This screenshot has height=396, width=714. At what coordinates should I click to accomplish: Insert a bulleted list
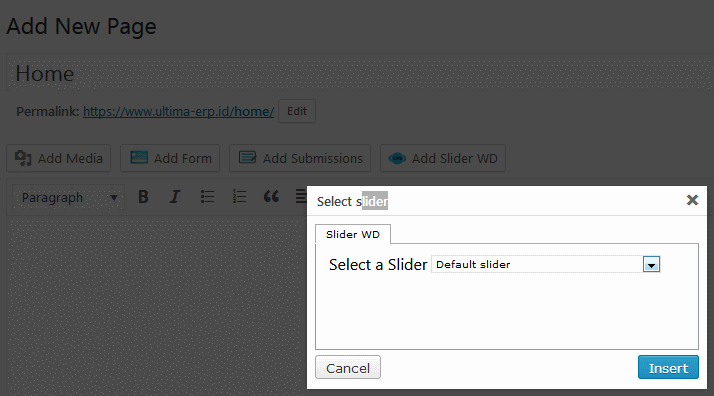(x=207, y=197)
